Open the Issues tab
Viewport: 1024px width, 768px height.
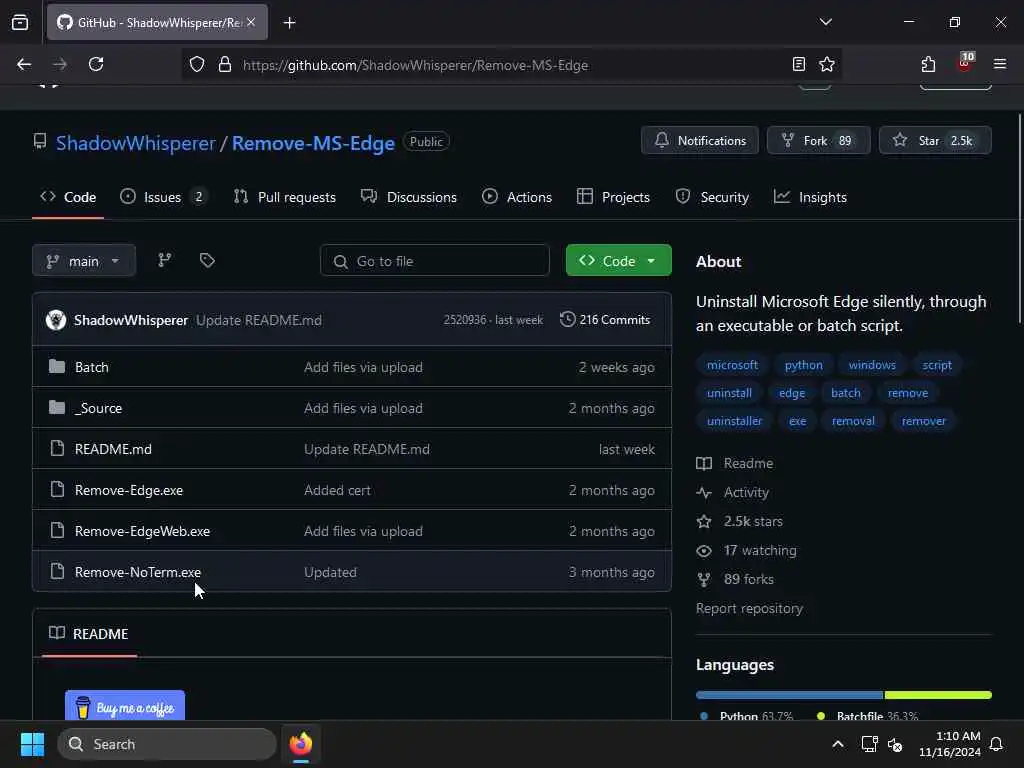pyautogui.click(x=164, y=197)
